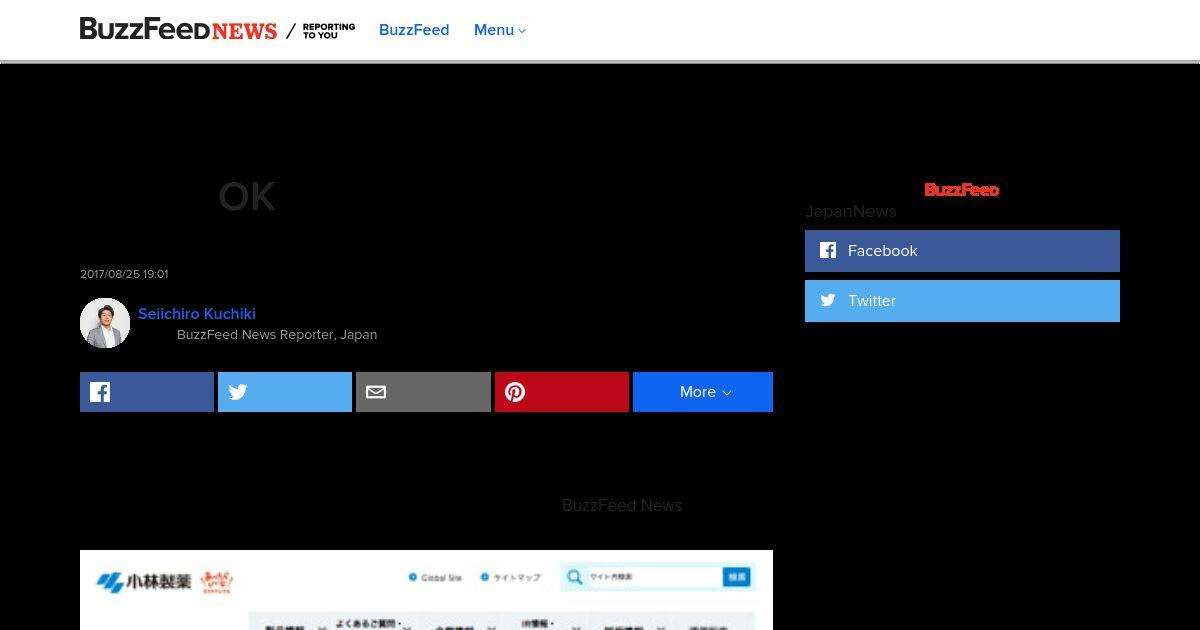This screenshot has height=630, width=1200.
Task: Open Seiichiro Kuchiki's profile photo
Action: pyautogui.click(x=105, y=323)
